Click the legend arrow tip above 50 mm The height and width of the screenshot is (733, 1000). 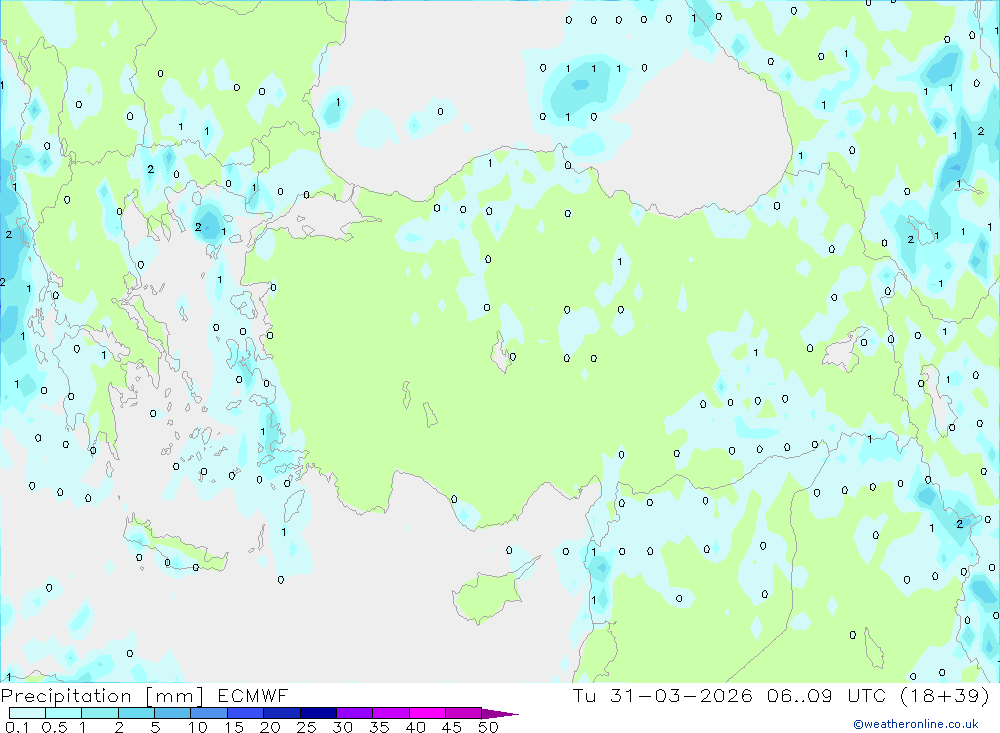pyautogui.click(x=500, y=714)
